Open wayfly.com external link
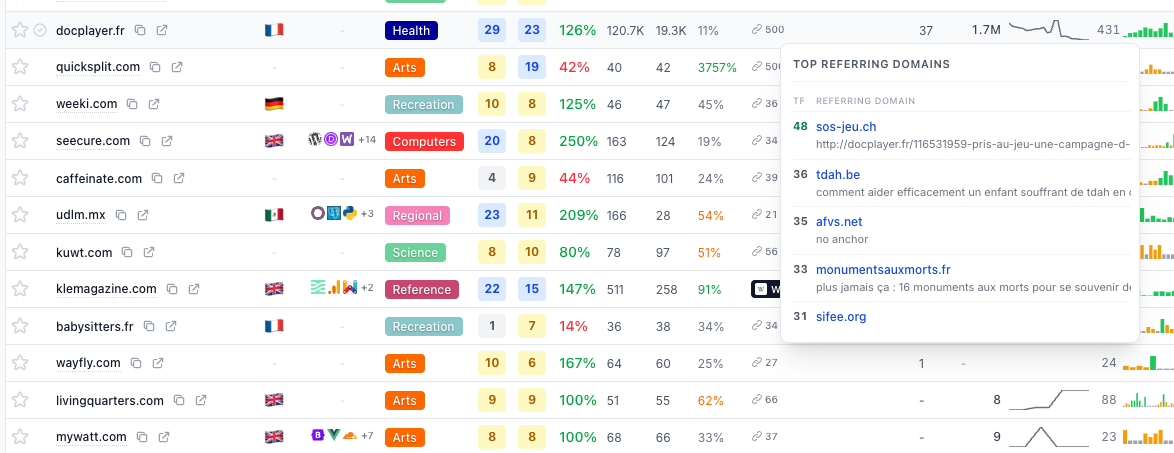This screenshot has width=1174, height=453. (x=157, y=363)
